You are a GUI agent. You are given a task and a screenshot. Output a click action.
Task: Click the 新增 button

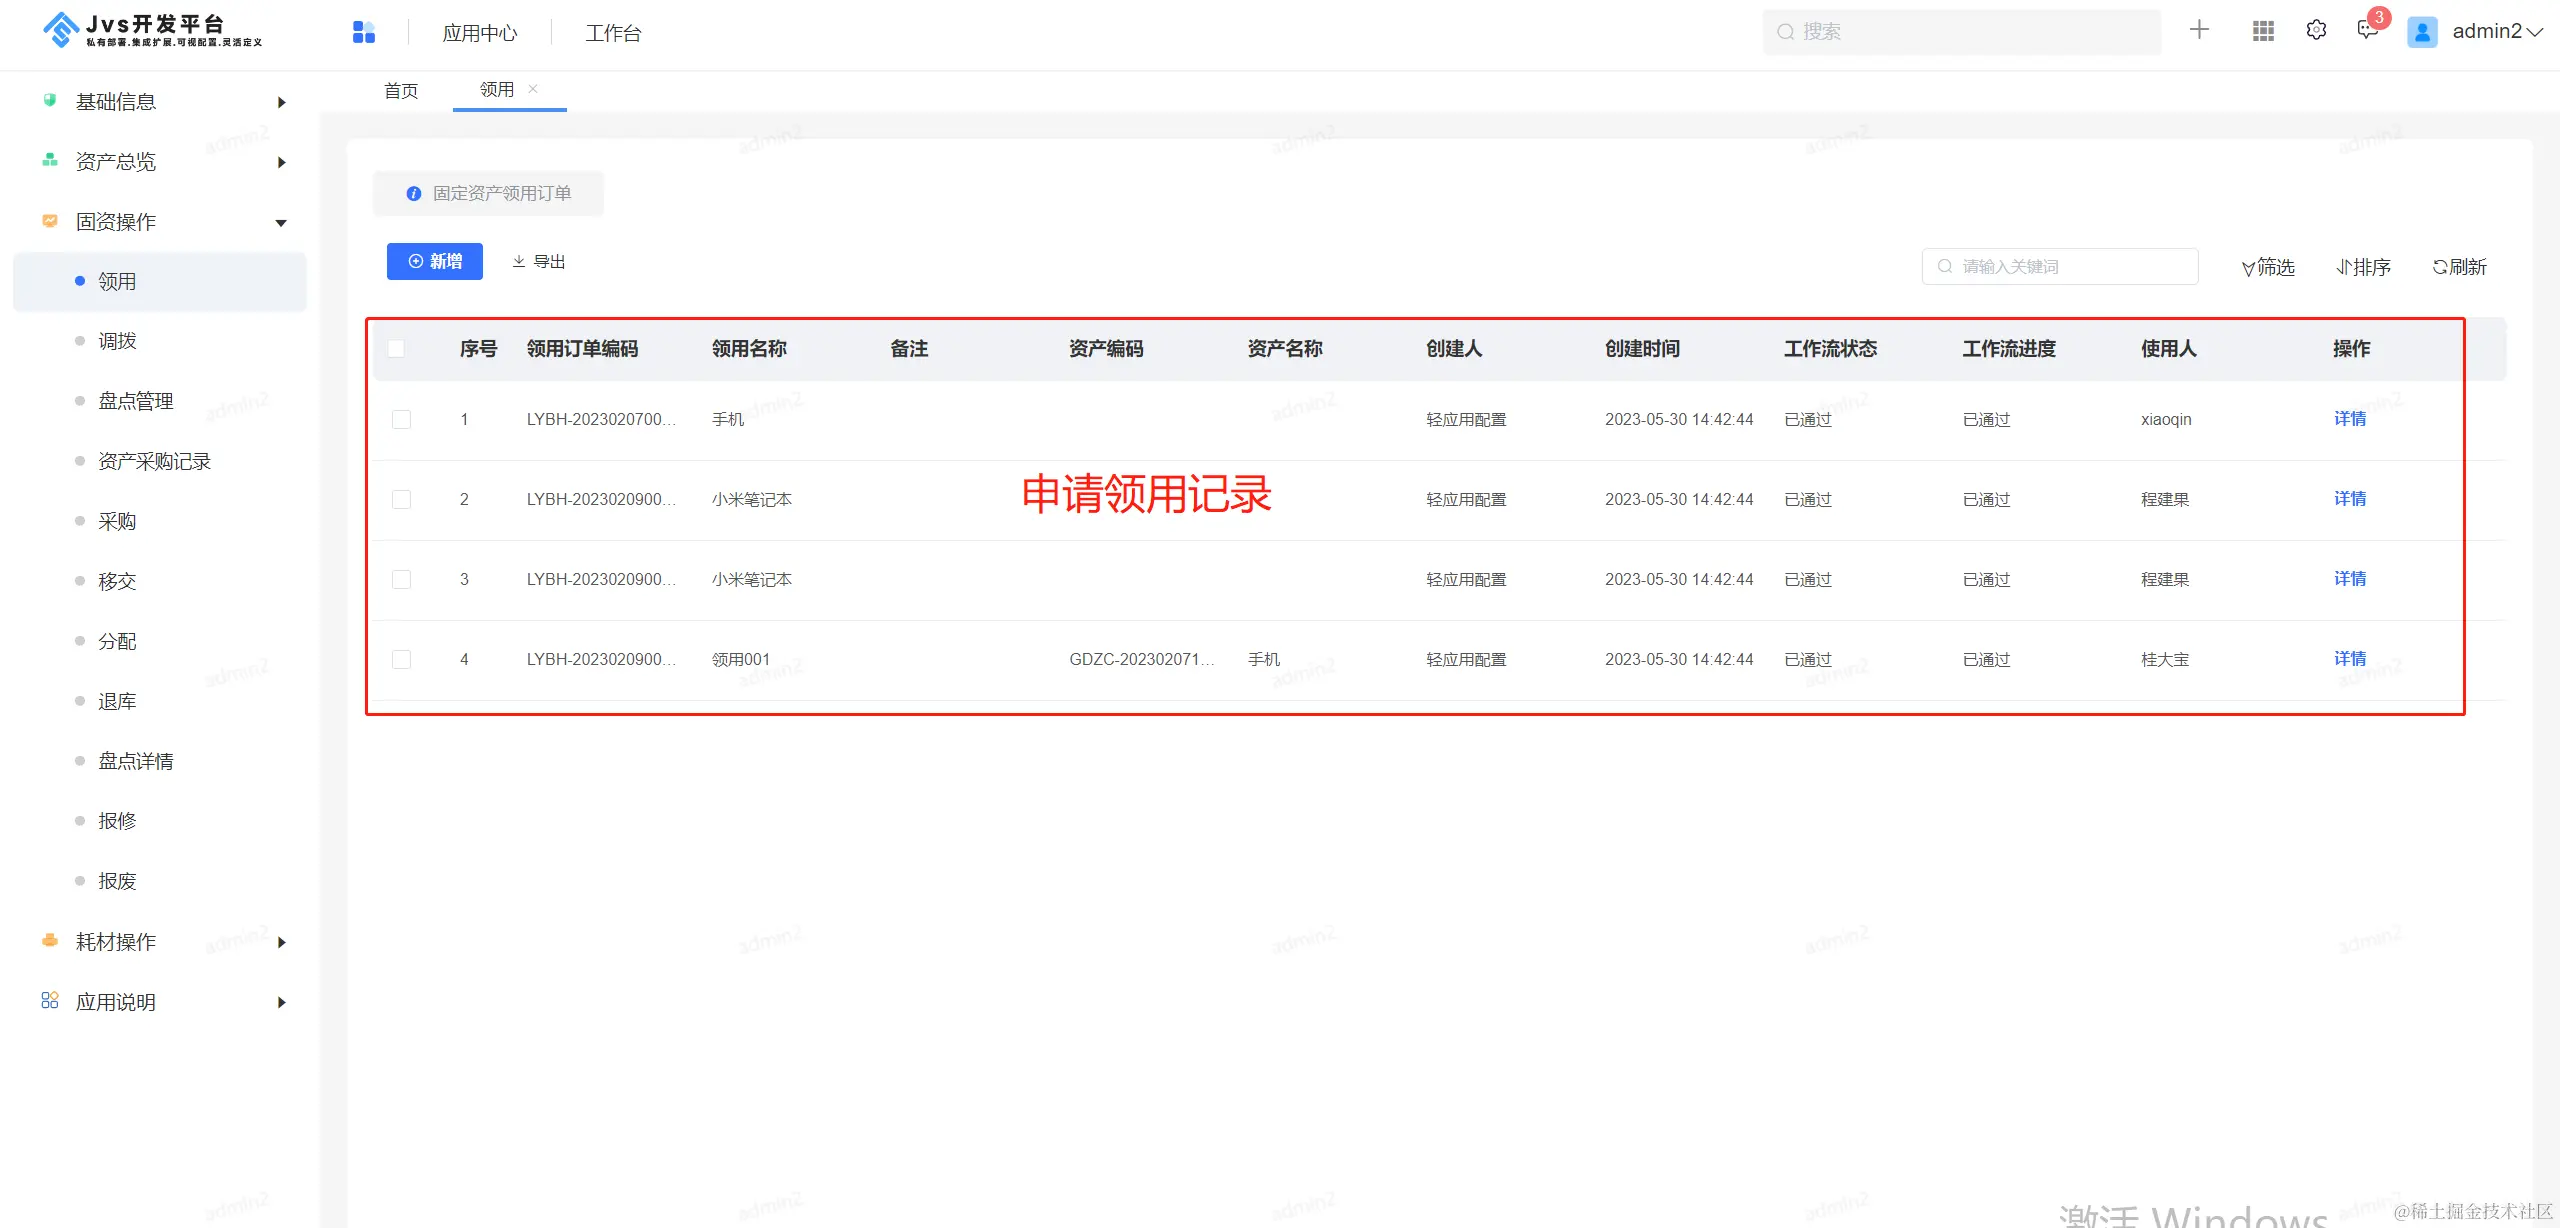click(435, 262)
